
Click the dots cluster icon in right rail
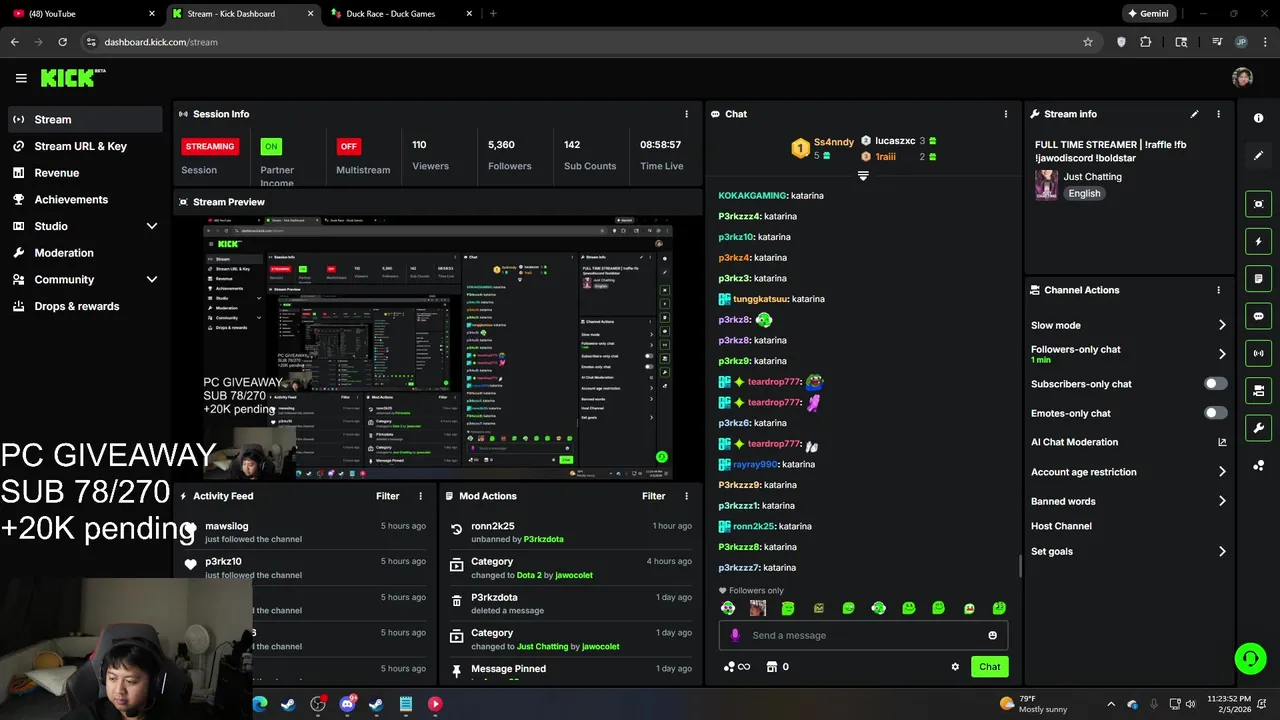[1259, 466]
